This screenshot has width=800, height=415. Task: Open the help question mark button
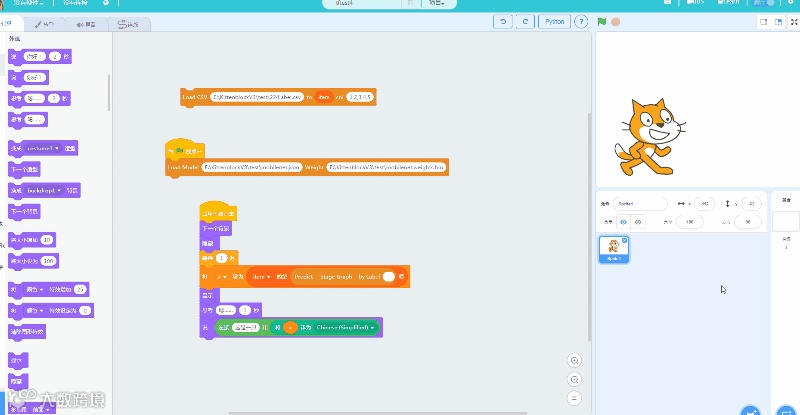tap(581, 21)
